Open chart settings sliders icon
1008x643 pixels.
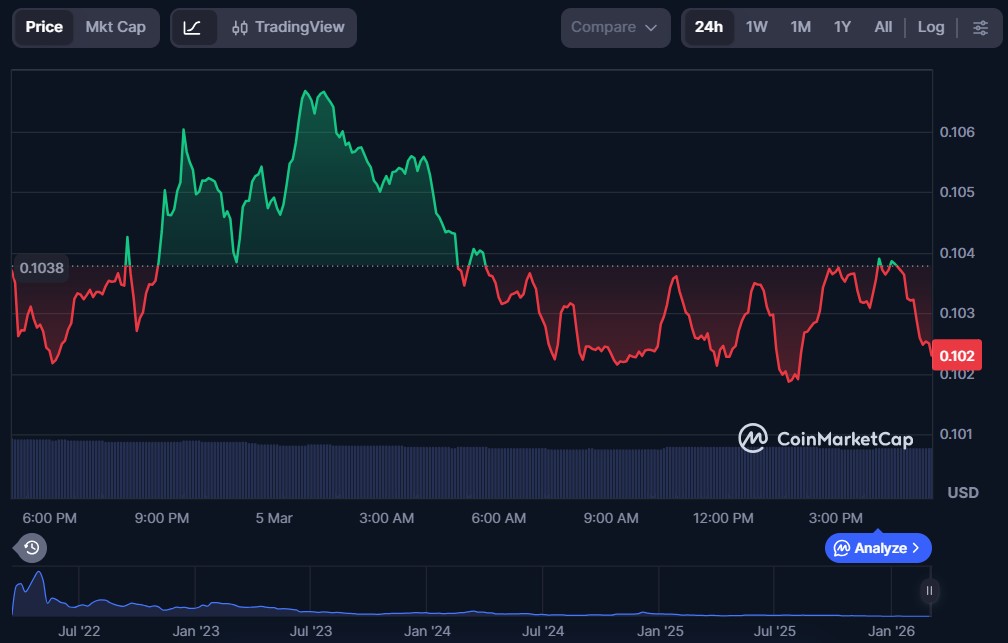click(x=980, y=28)
